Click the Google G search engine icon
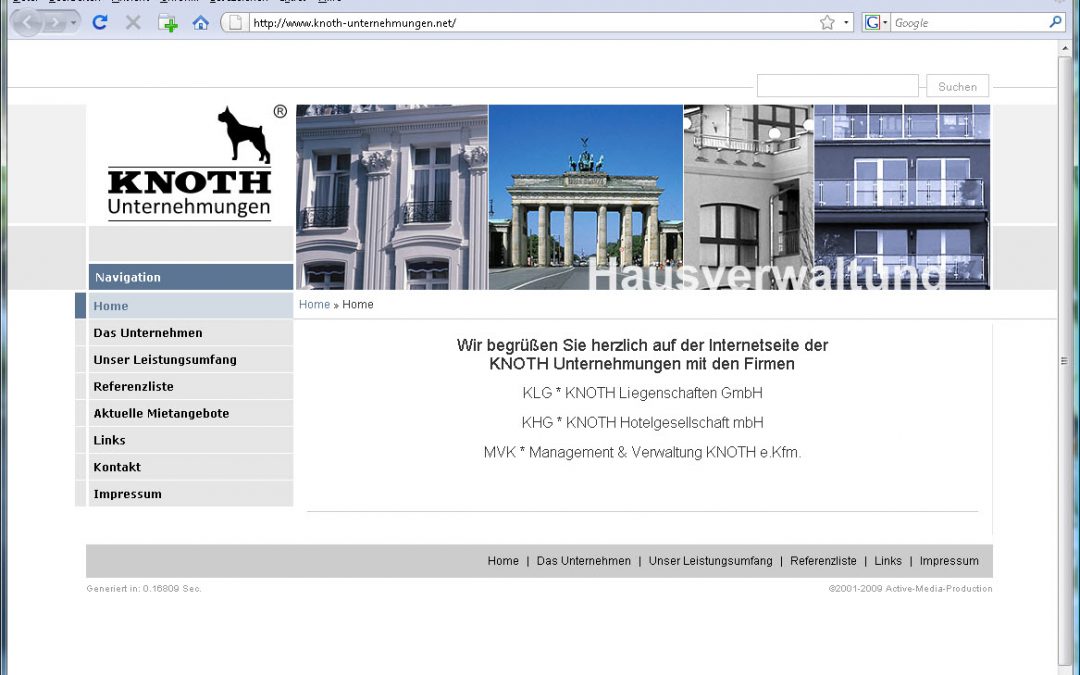 pos(872,21)
